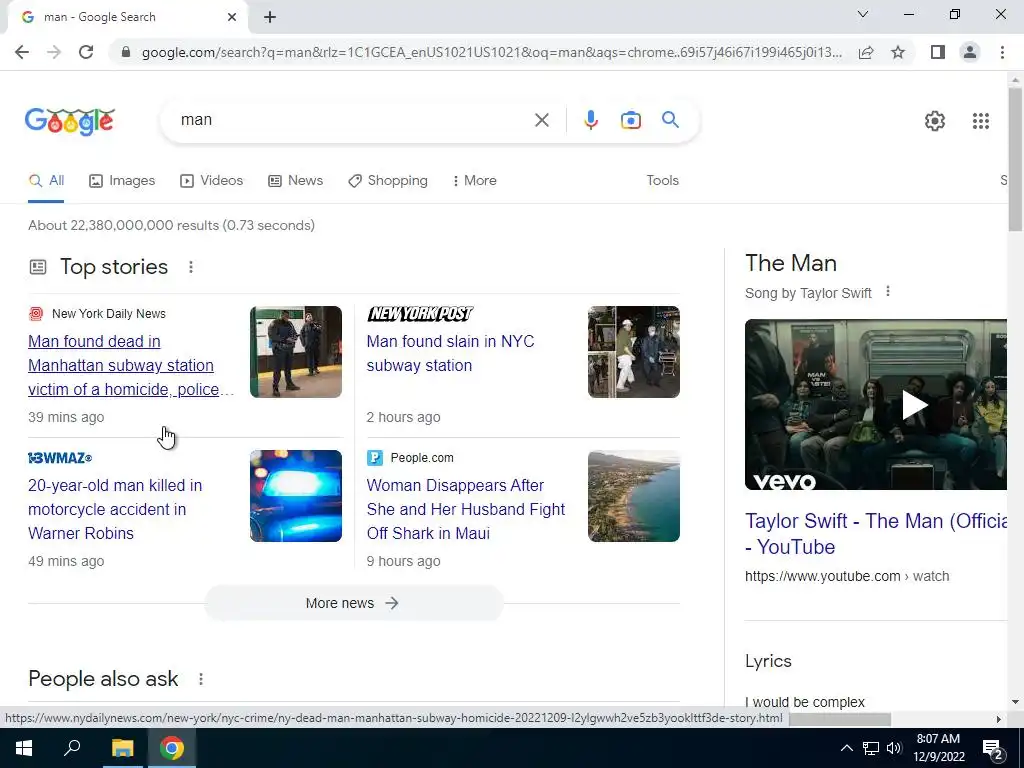Click the address bar URL
The width and height of the screenshot is (1024, 768).
pos(491,52)
